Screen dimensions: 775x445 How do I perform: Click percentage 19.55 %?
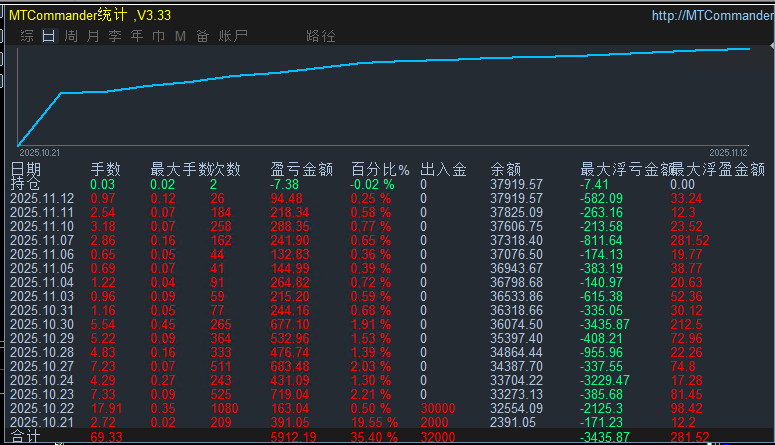(374, 422)
